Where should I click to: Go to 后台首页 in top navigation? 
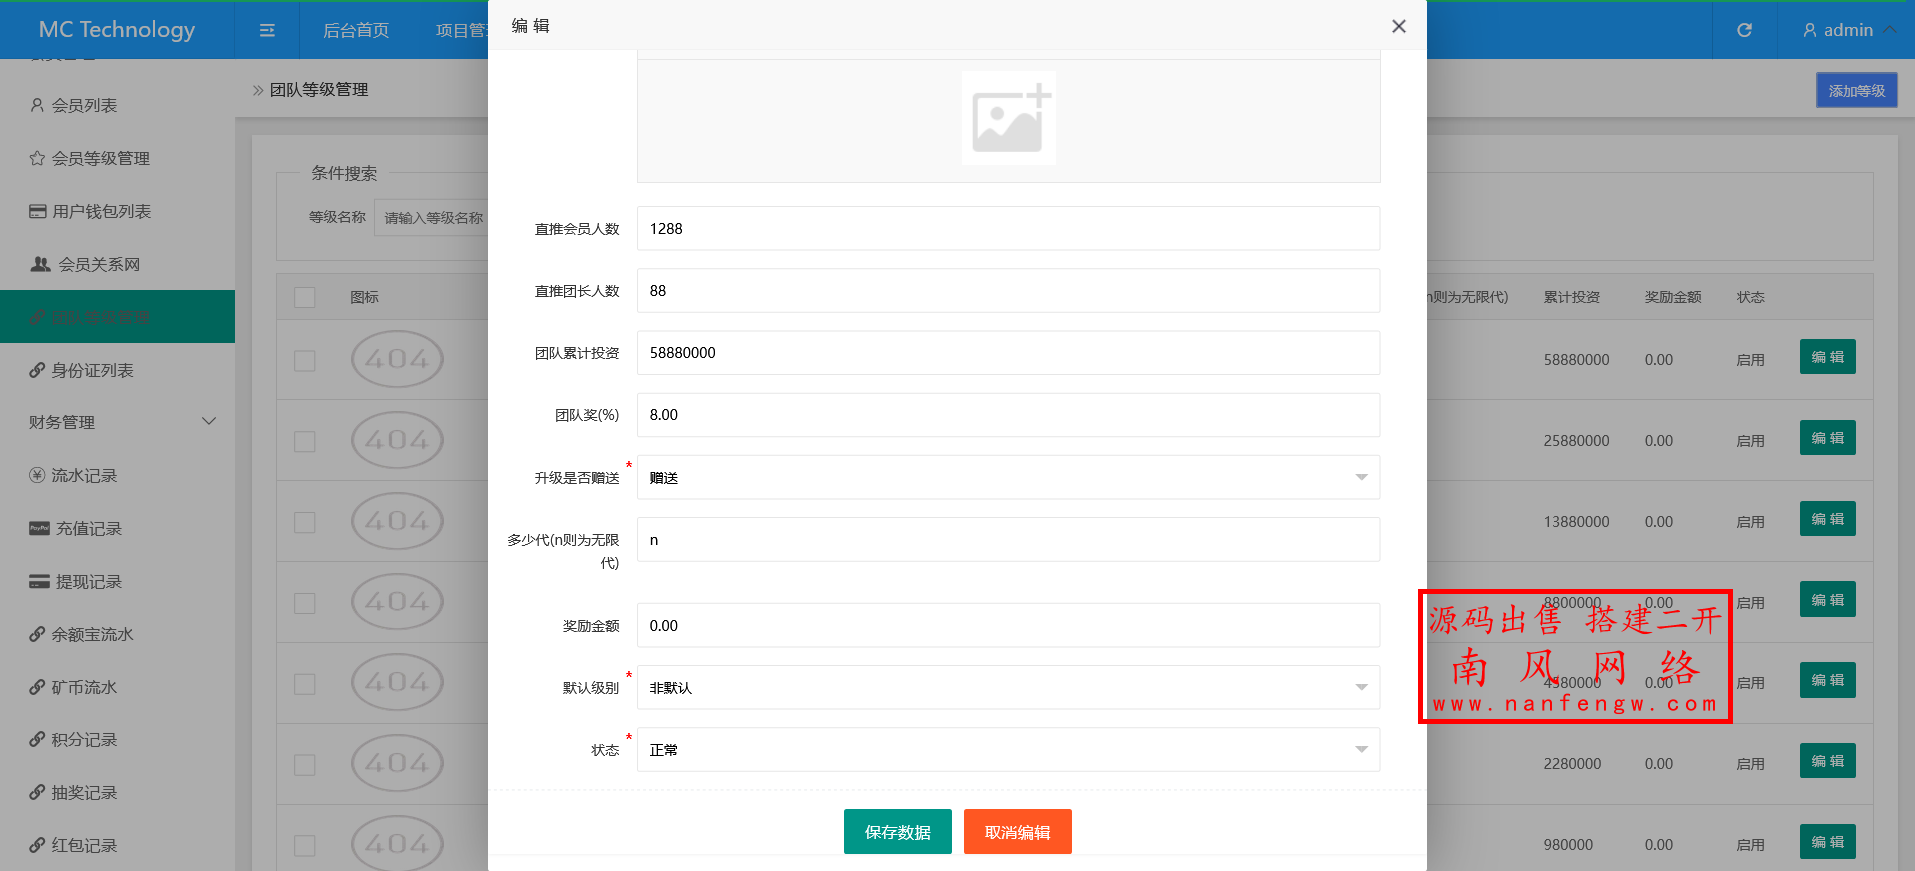tap(355, 30)
